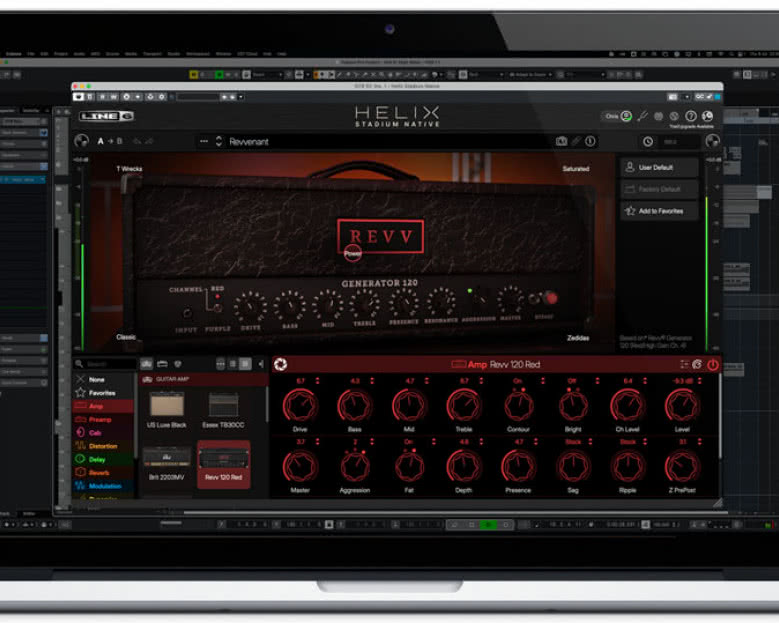Select the Preamp category
Viewport: 779px width, 623px height.
[103, 420]
